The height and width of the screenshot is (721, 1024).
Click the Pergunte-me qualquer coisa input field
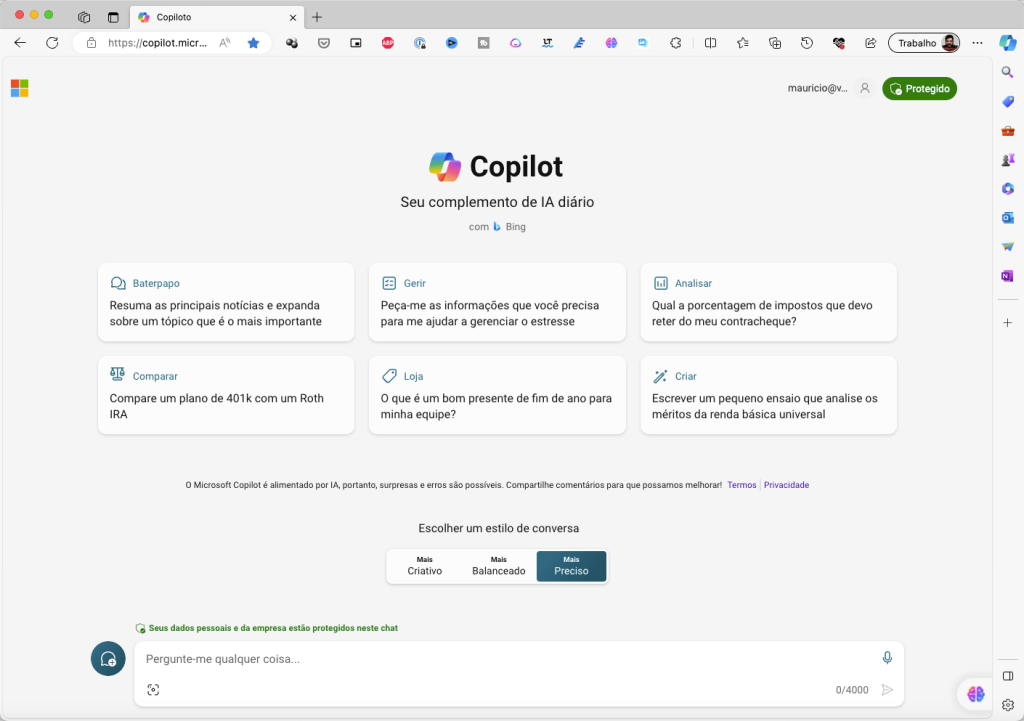pos(450,658)
